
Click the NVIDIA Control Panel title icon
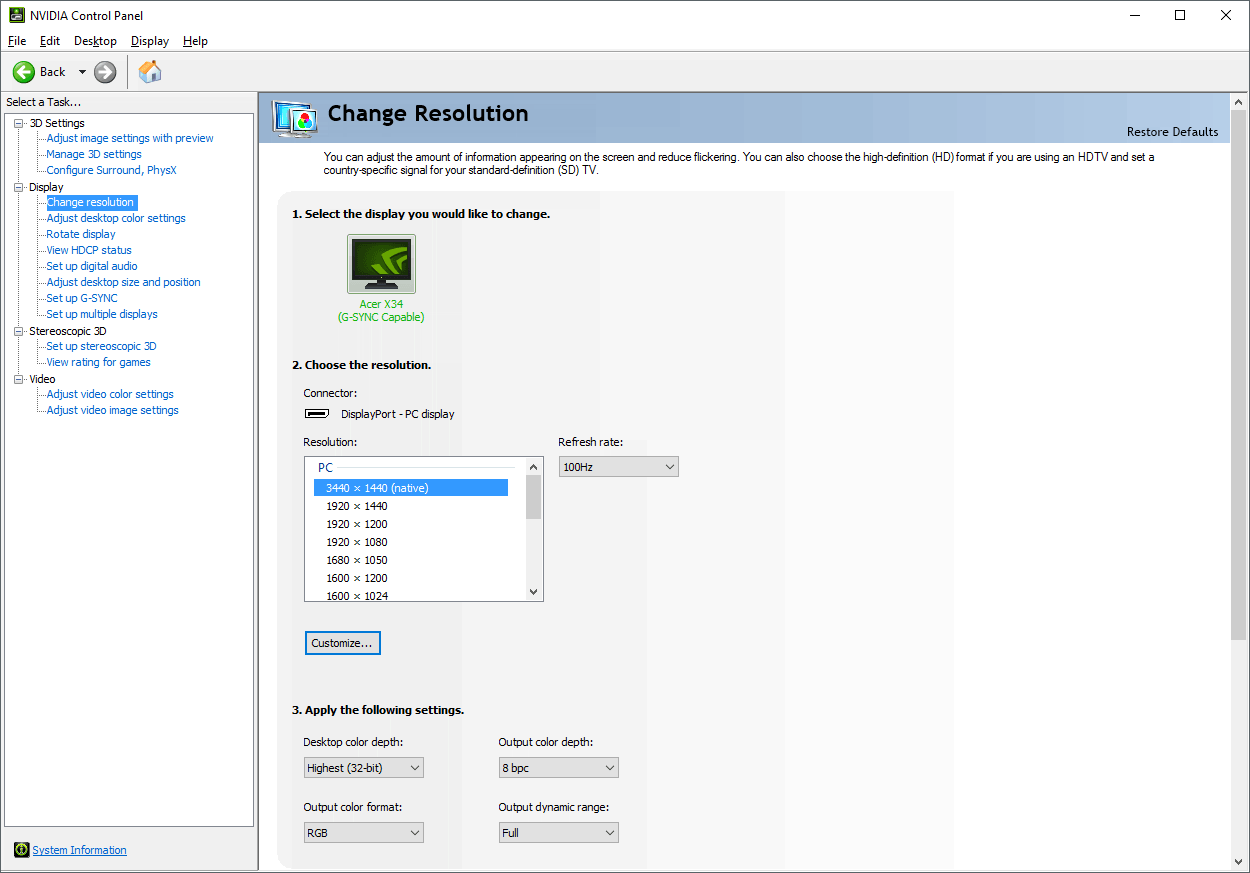[18, 15]
